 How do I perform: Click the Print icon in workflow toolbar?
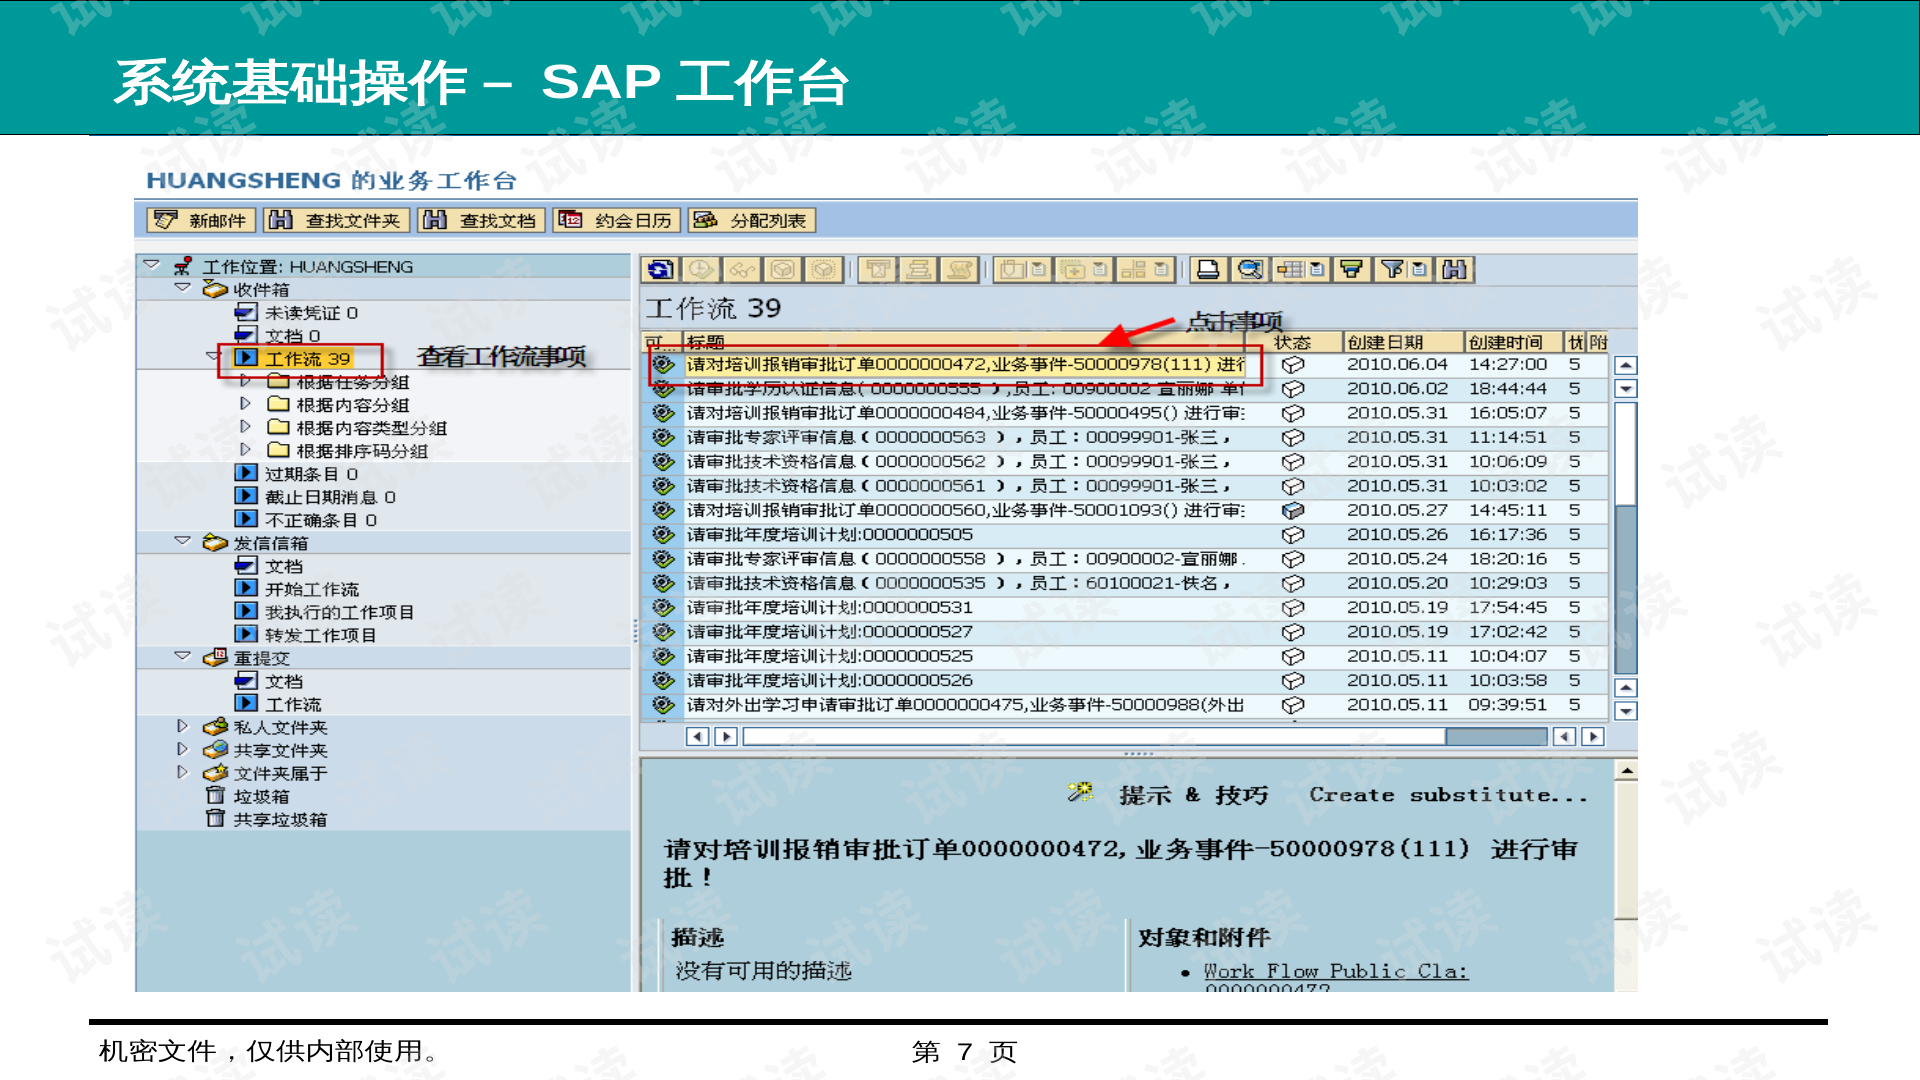tap(1208, 269)
